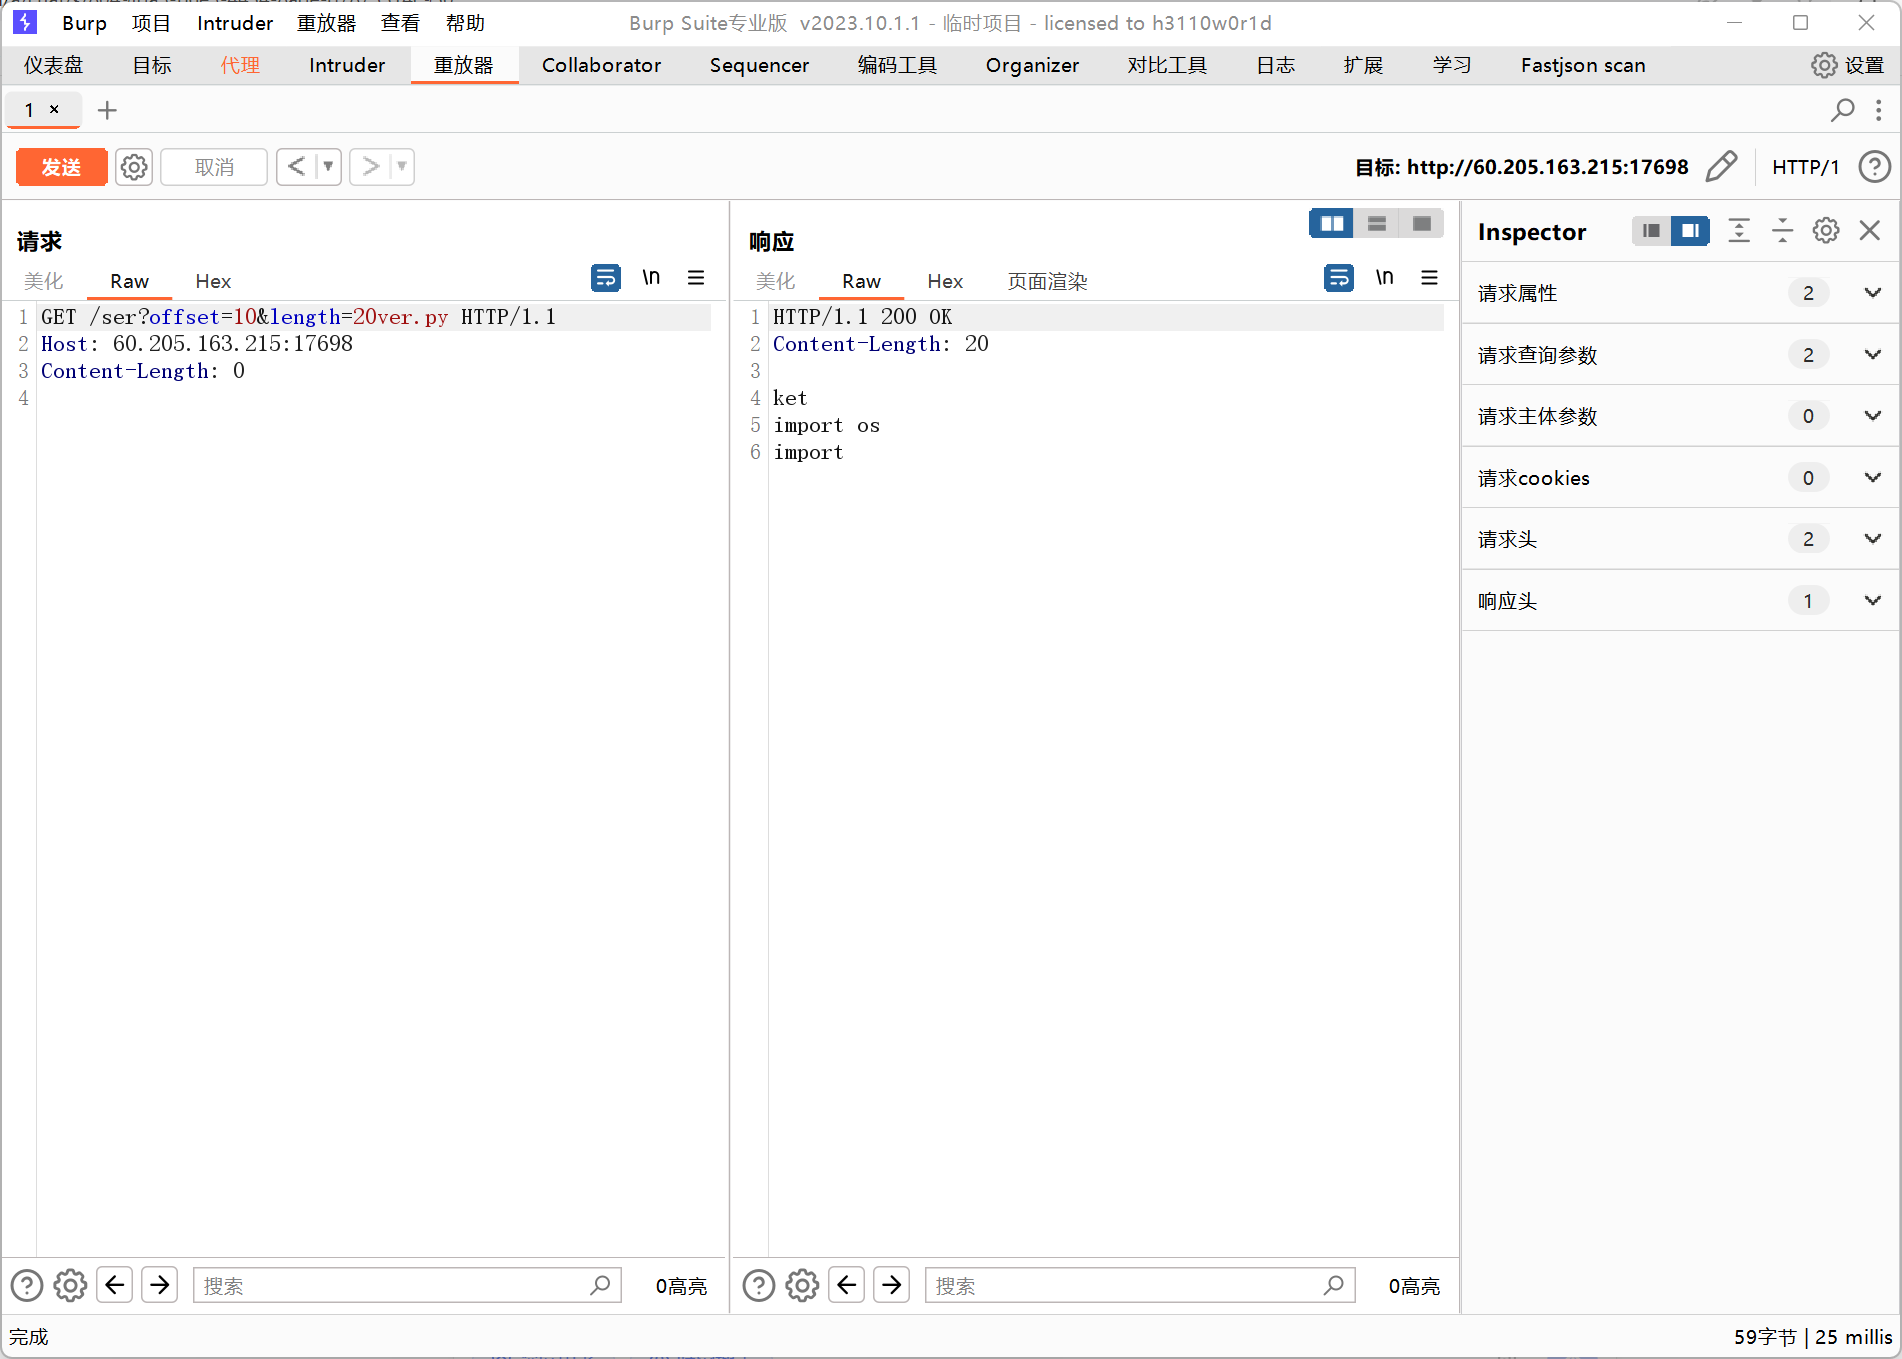The height and width of the screenshot is (1359, 1902).
Task: Switch to the 代理 (Proxy) tab
Action: (240, 65)
